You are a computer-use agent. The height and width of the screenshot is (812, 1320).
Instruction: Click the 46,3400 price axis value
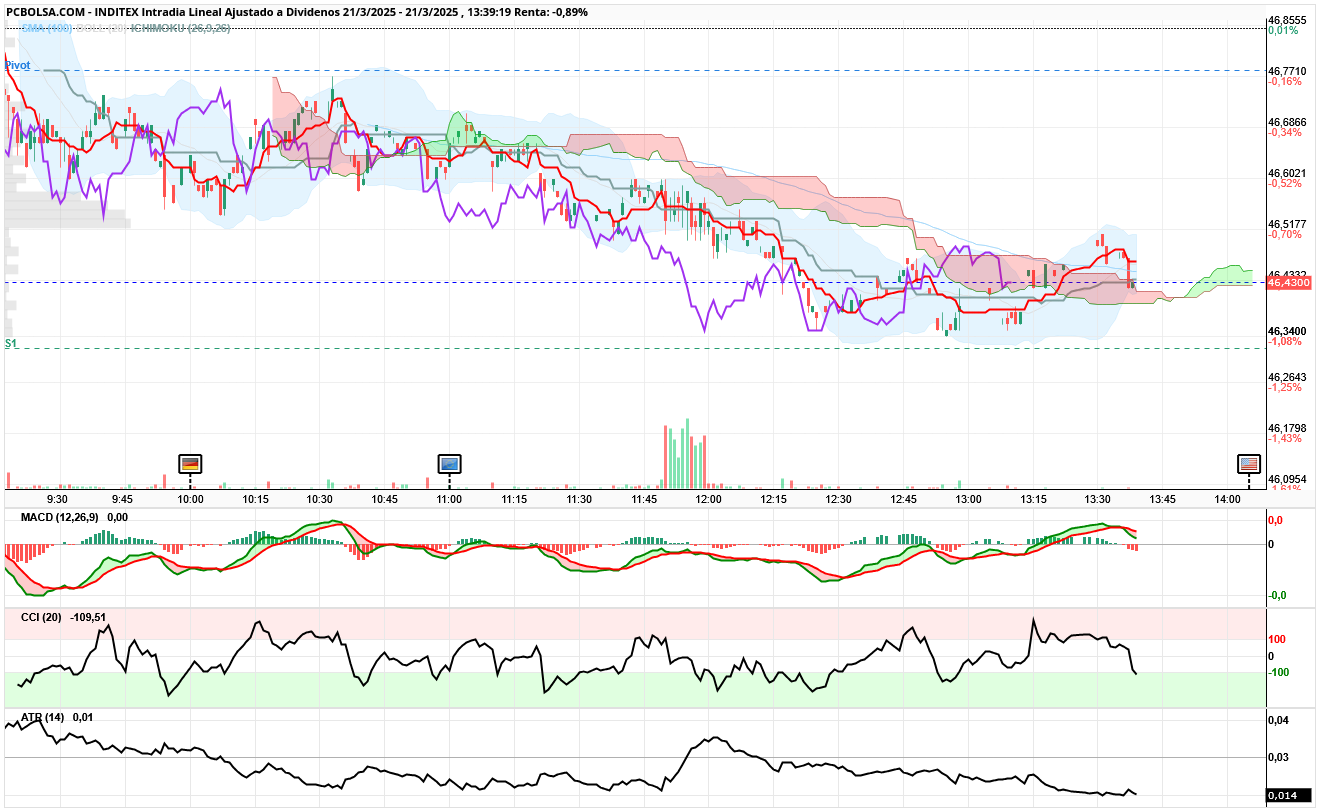click(1287, 331)
